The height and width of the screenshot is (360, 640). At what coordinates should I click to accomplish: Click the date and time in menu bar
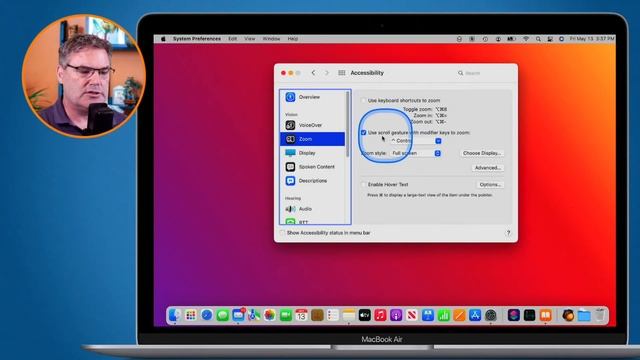592,39
